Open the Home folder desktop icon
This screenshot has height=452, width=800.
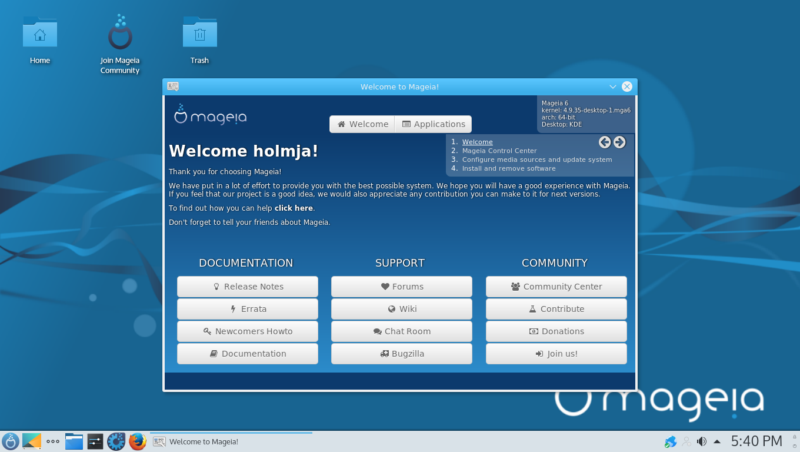[x=40, y=40]
